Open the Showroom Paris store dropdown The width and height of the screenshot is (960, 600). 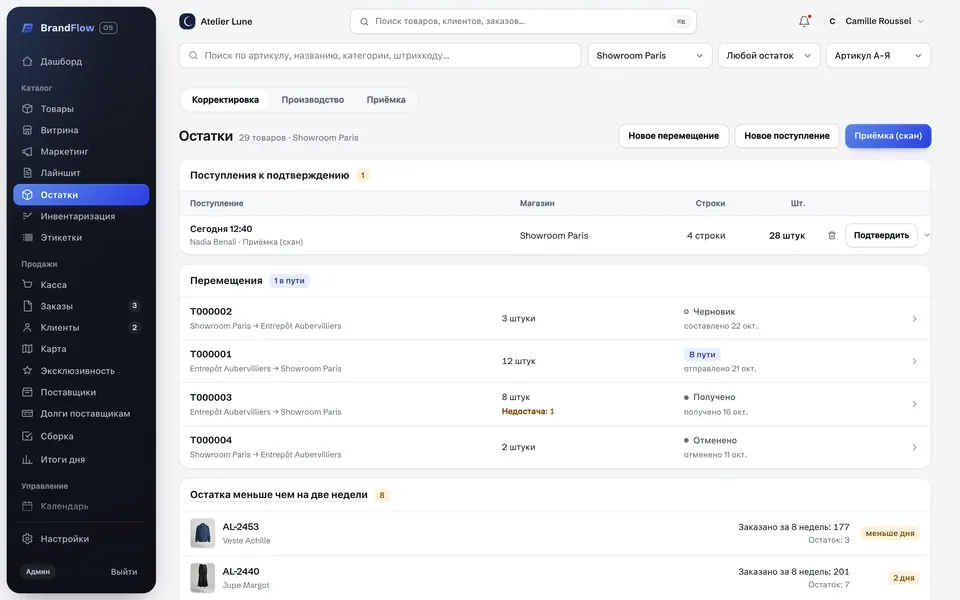(x=650, y=55)
